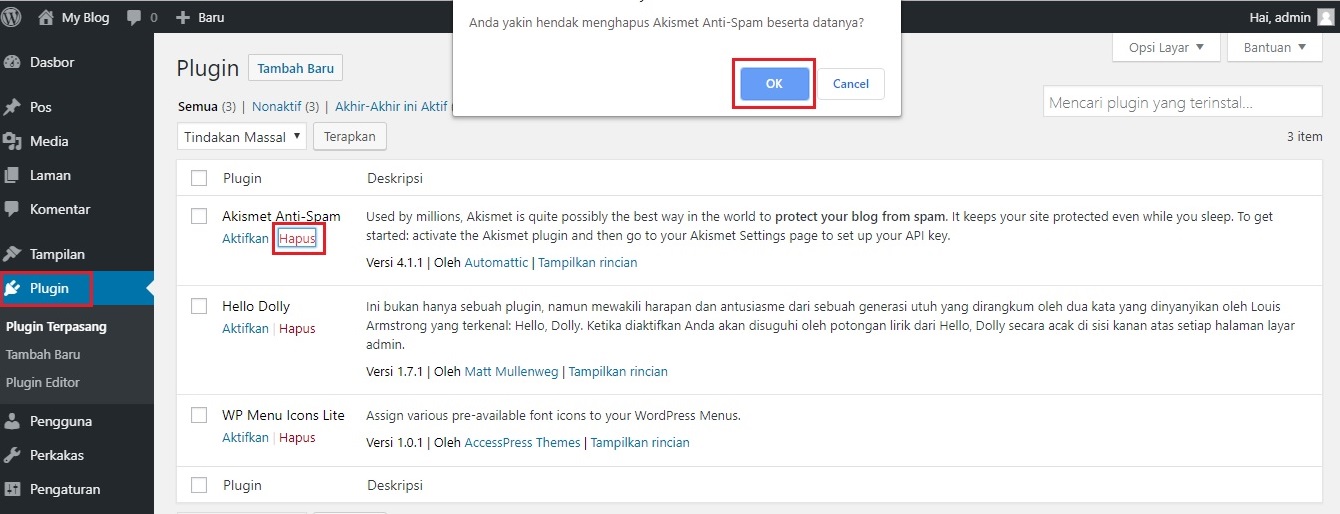Click Hapus for Hello Dolly
Screen dimensions: 1340x514
point(297,328)
